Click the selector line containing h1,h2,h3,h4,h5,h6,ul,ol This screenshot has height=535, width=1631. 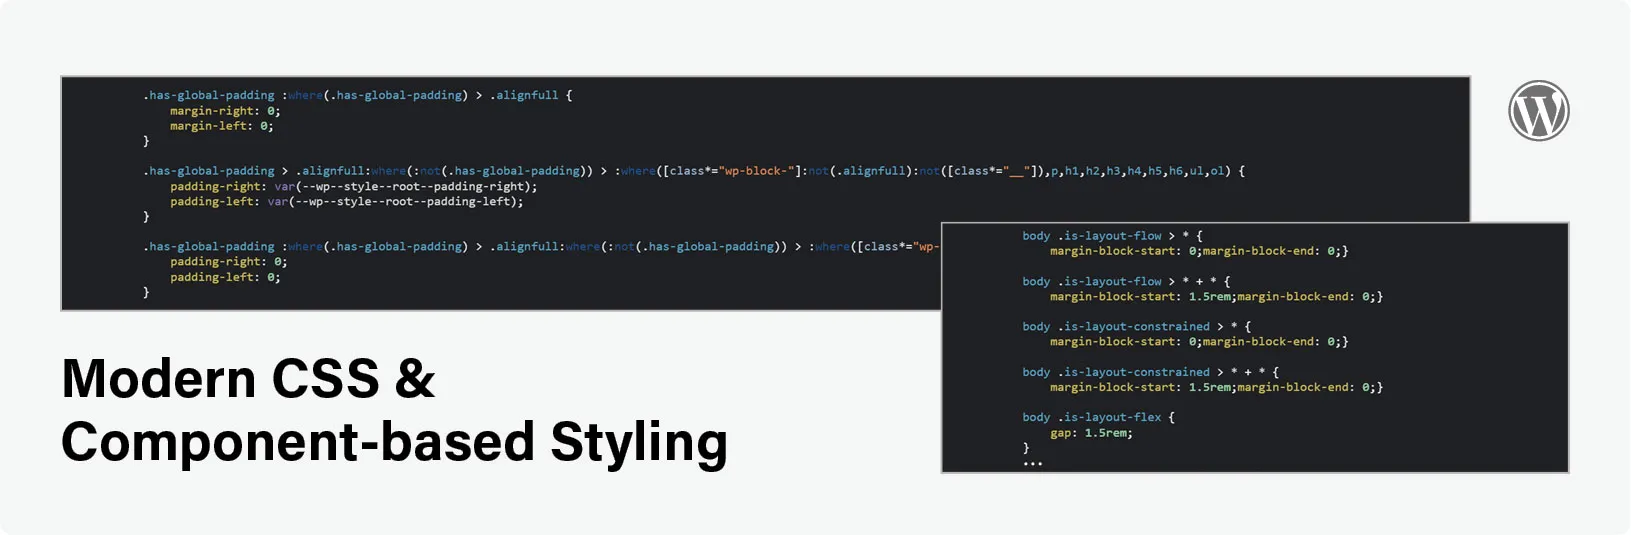(693, 171)
